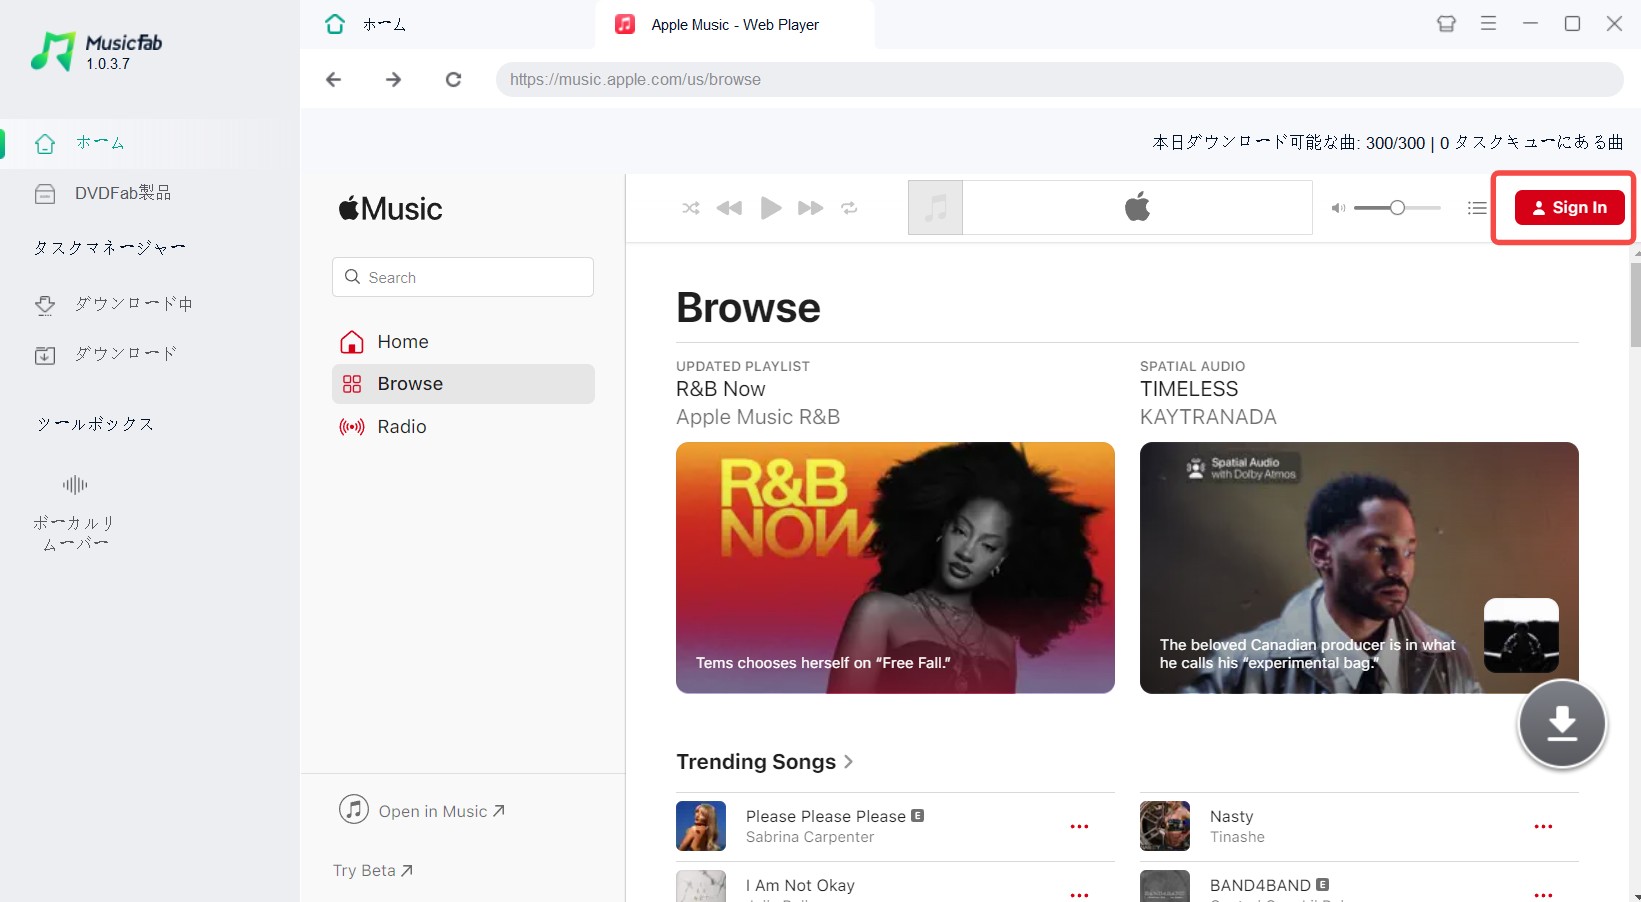Switch to Apple Music Web Player tab
The image size is (1641, 902).
(x=735, y=24)
